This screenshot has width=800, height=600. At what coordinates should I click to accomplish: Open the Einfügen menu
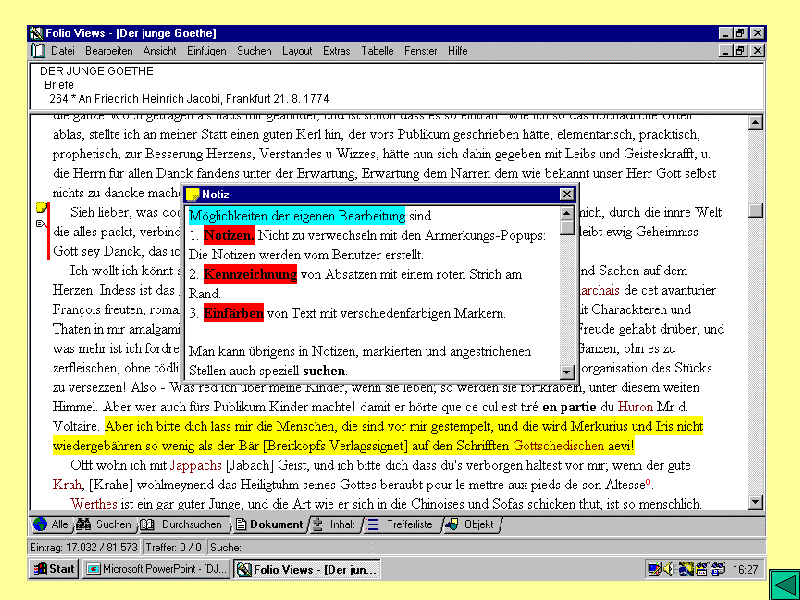(x=206, y=50)
